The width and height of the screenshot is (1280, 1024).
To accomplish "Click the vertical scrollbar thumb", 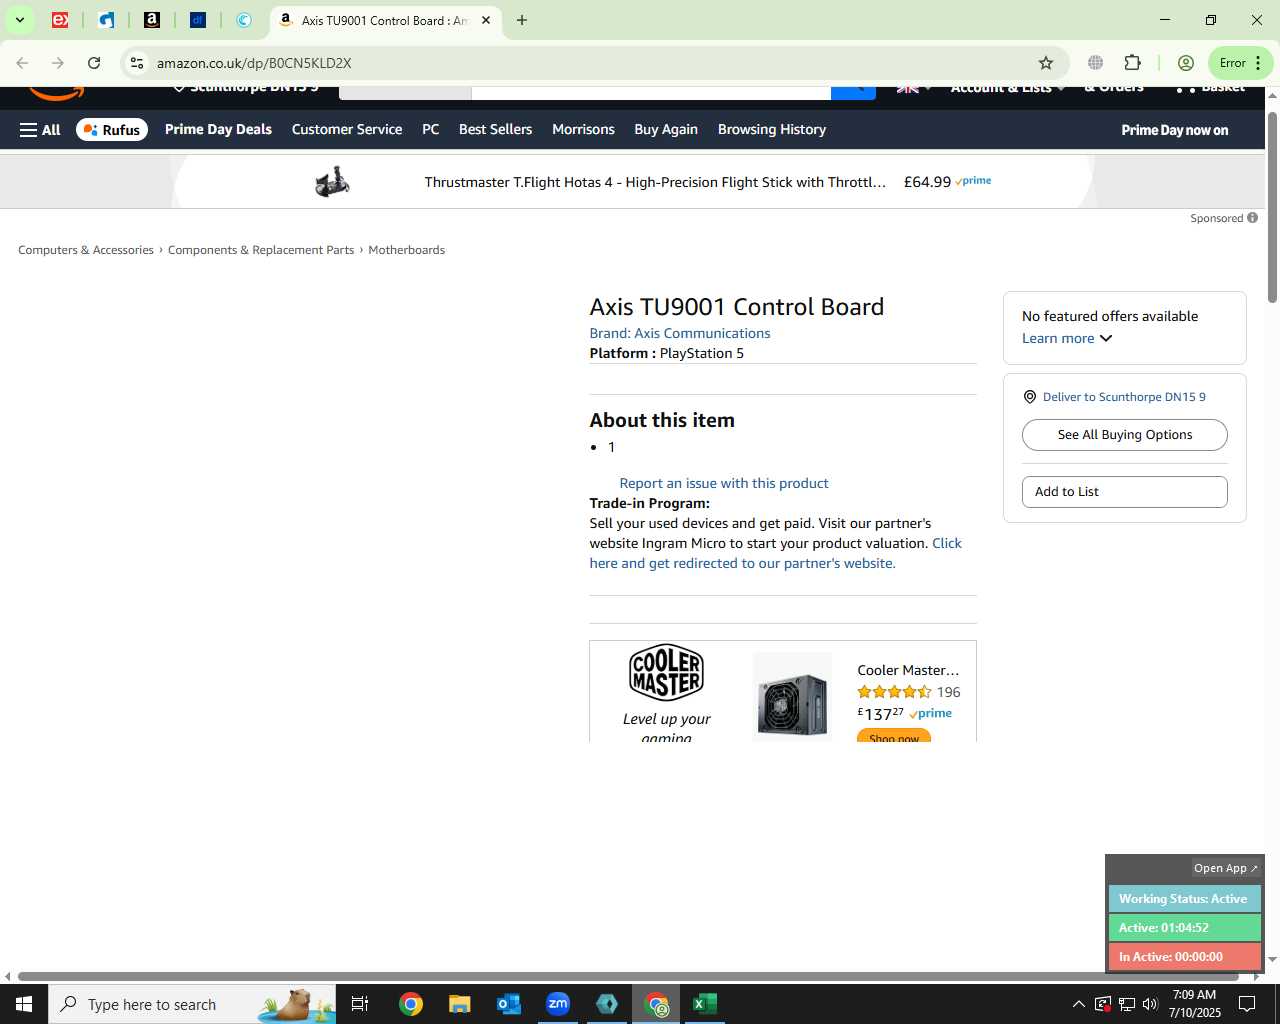I will point(1272,207).
